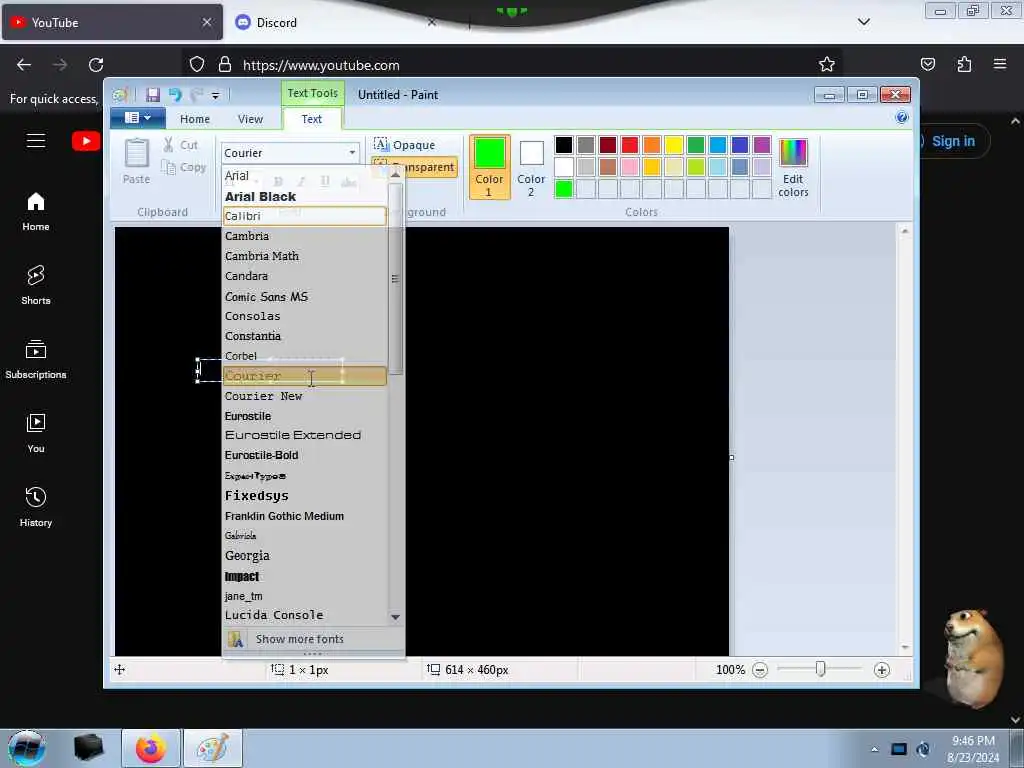This screenshot has width=1024, height=768.
Task: Click the Text Tools contextual tab header
Action: pyautogui.click(x=313, y=93)
